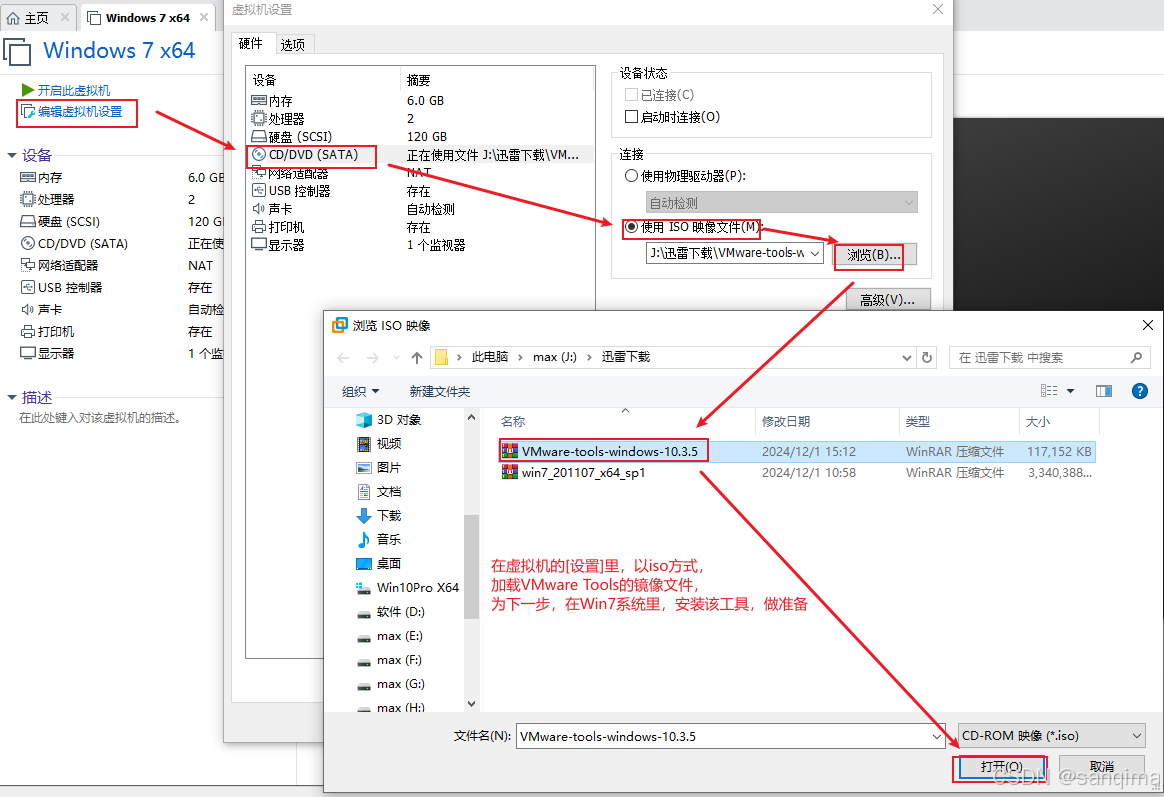Close the Windows 7 x64 tab
This screenshot has width=1164, height=797.
[x=204, y=17]
